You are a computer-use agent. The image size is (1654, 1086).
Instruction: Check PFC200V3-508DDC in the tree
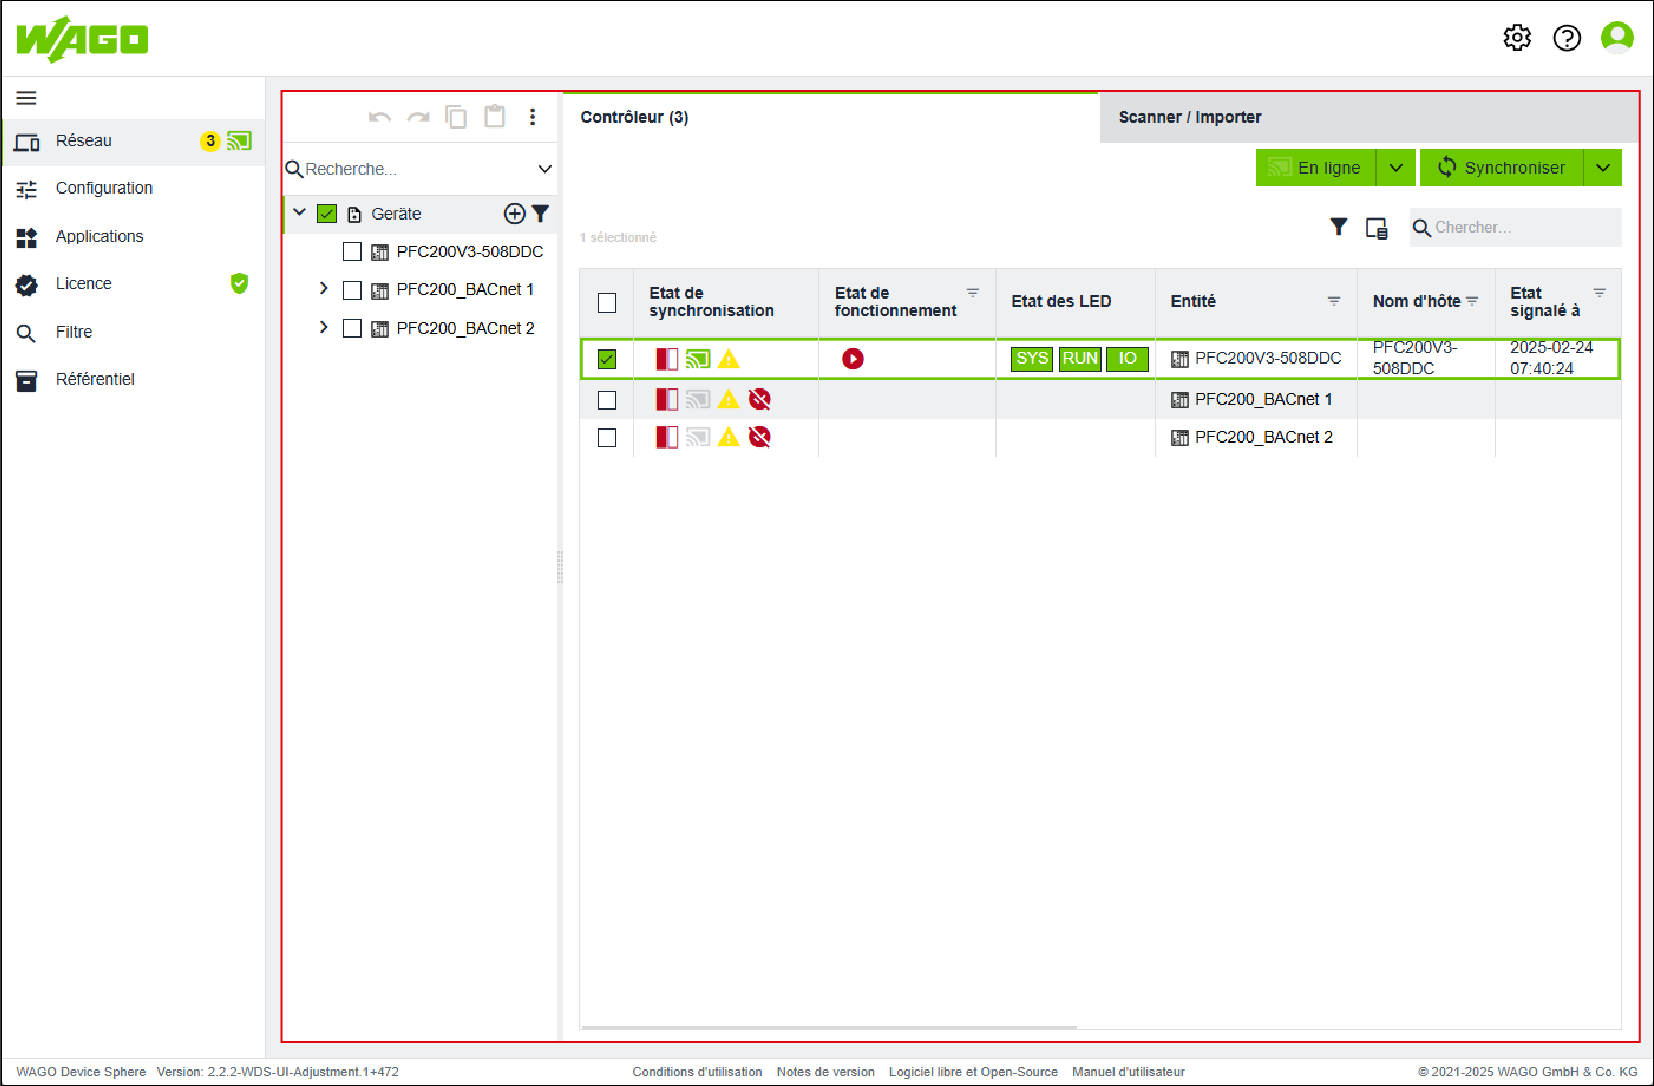352,251
